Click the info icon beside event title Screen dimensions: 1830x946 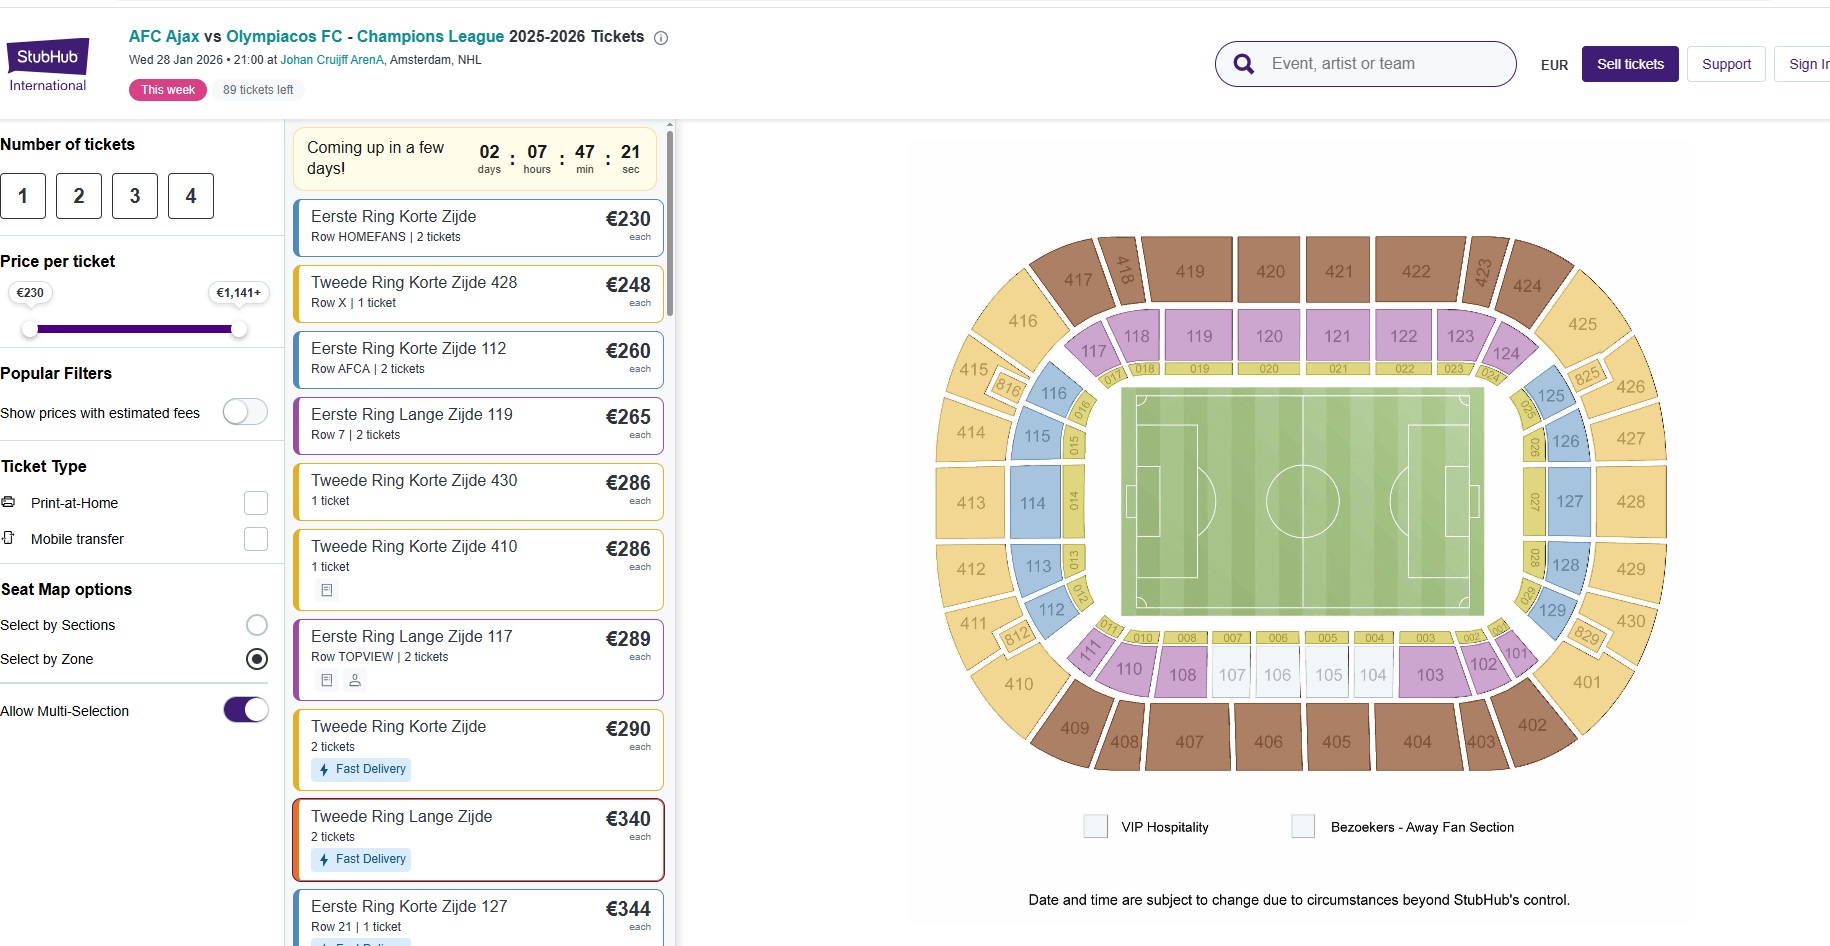[x=661, y=38]
